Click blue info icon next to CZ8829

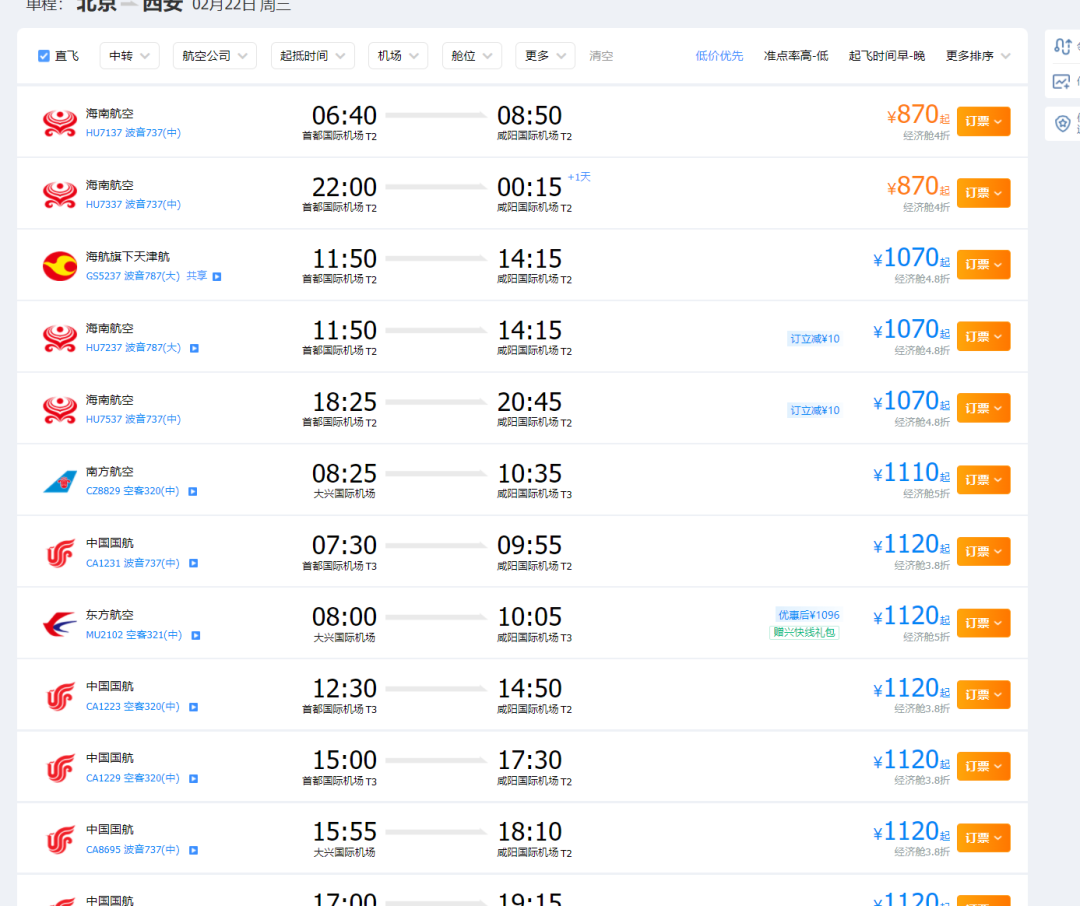(193, 491)
